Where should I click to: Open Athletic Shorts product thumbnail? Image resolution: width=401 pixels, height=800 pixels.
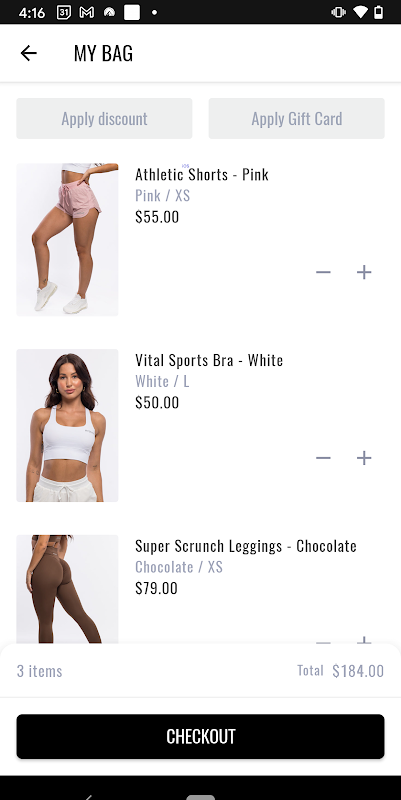[x=67, y=240]
